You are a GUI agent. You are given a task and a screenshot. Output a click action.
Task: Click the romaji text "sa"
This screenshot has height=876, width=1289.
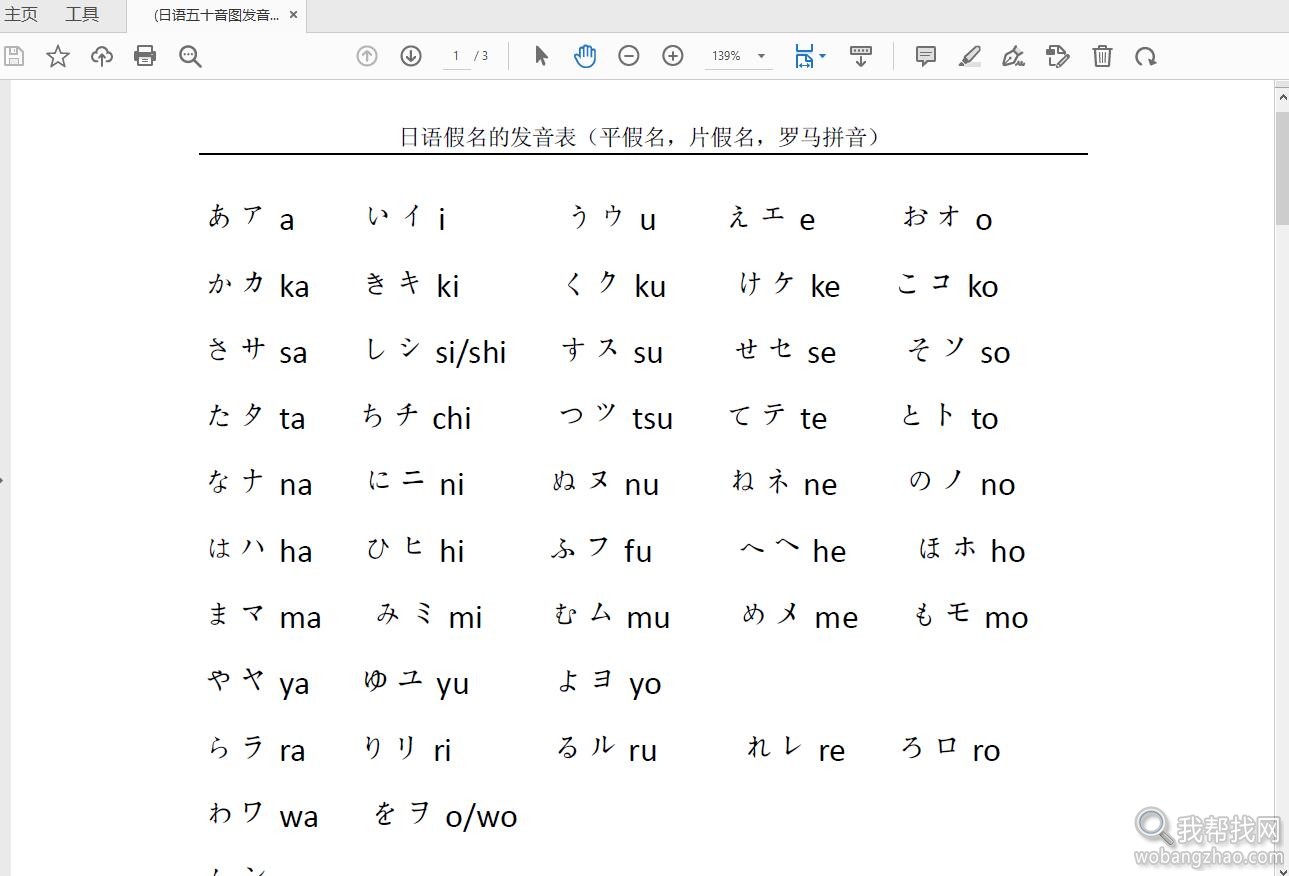[293, 354]
